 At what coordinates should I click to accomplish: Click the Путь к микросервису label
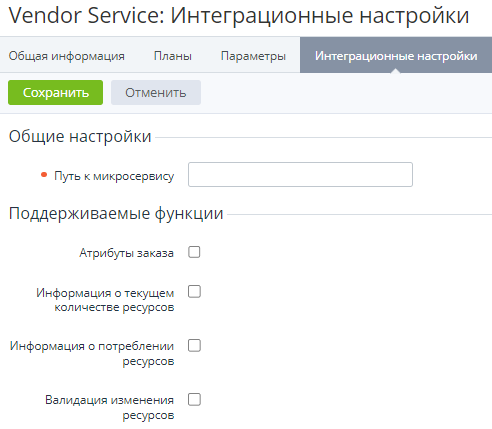(x=114, y=176)
